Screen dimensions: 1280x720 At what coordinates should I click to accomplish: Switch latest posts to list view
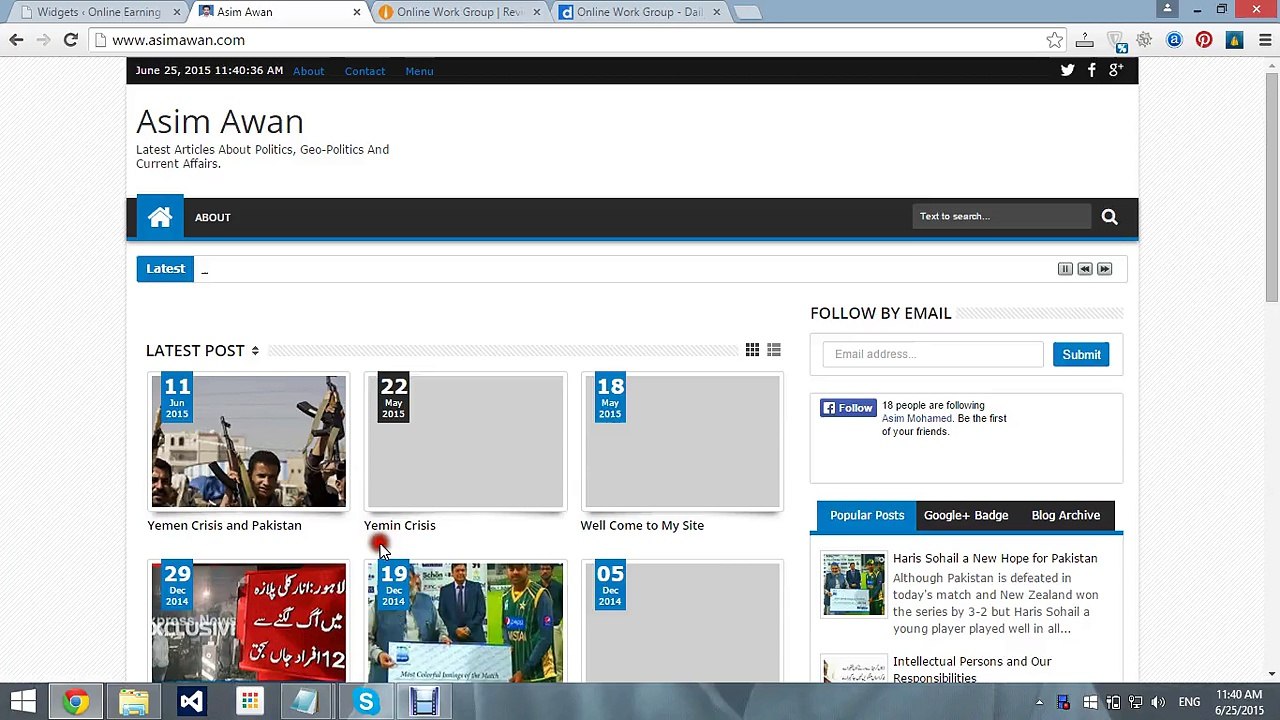(774, 350)
